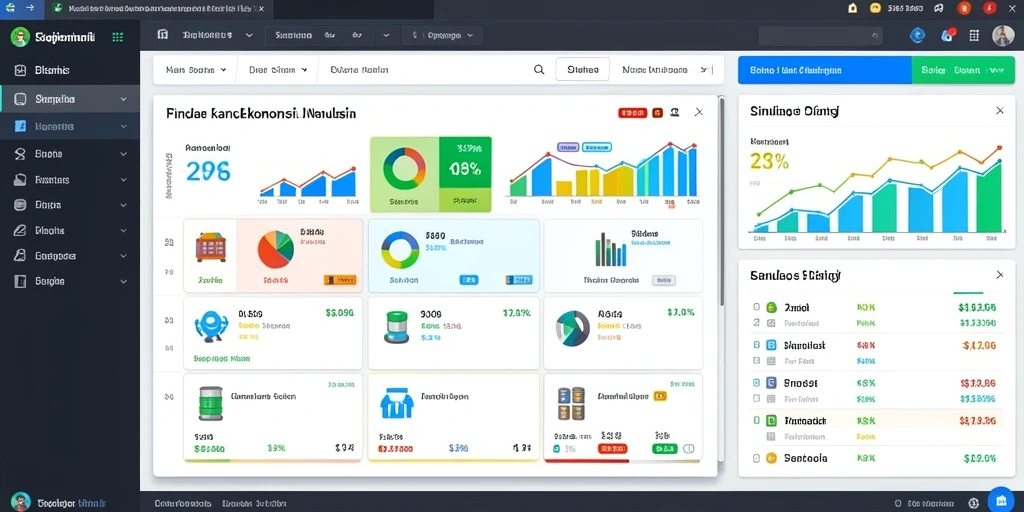The height and width of the screenshot is (512, 1024).
Task: Click the magnifier search icon in filter bar
Action: click(x=539, y=69)
